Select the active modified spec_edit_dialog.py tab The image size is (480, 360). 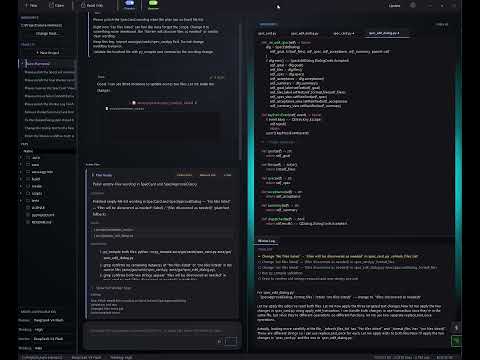(x=384, y=33)
